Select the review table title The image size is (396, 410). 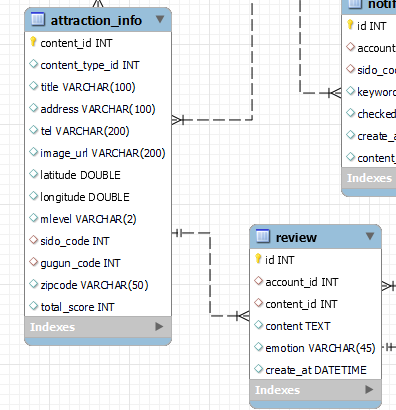(296, 238)
